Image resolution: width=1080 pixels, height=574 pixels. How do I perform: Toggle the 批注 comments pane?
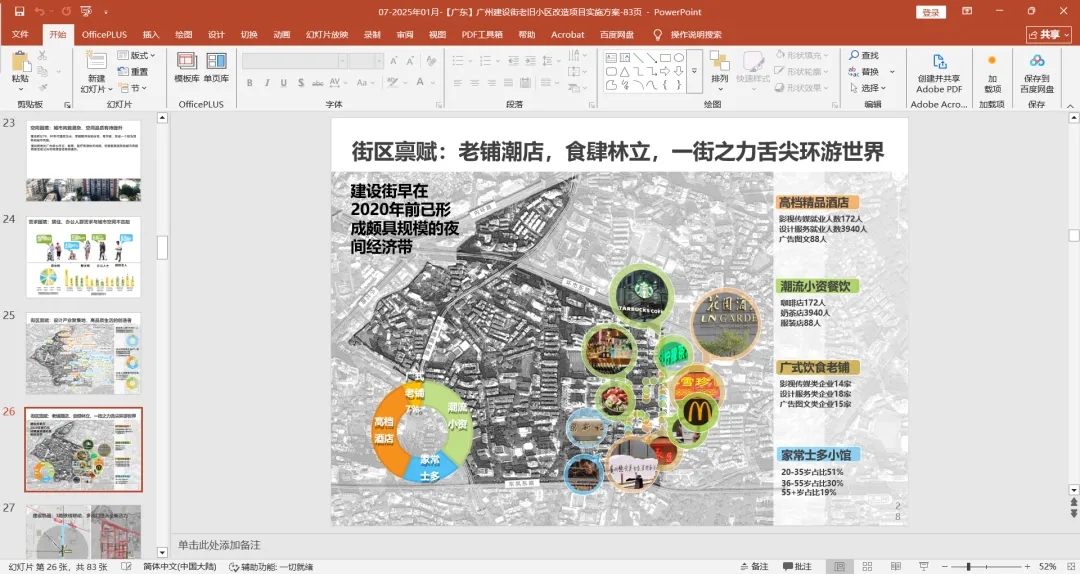coord(796,566)
